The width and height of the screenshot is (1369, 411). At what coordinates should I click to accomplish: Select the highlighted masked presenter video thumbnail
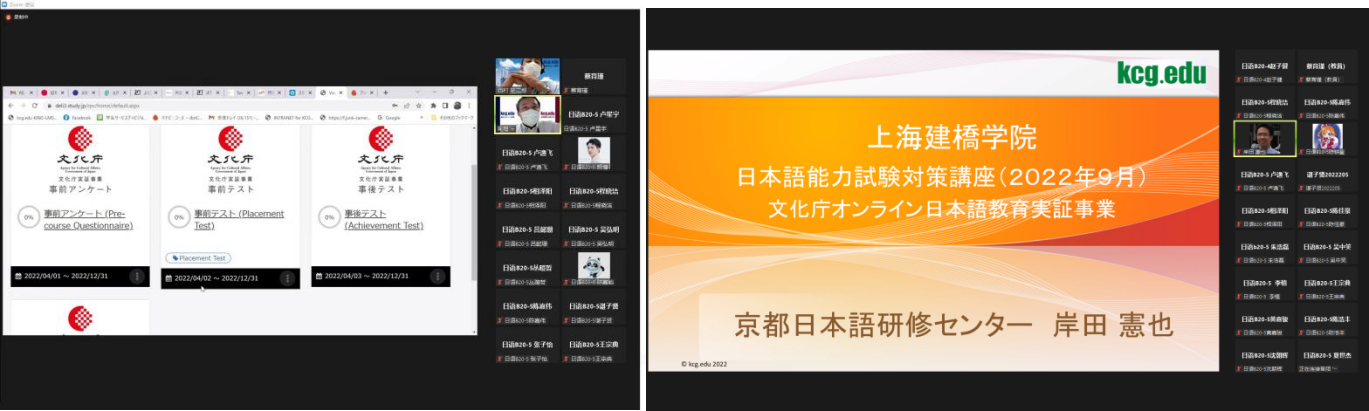[527, 113]
